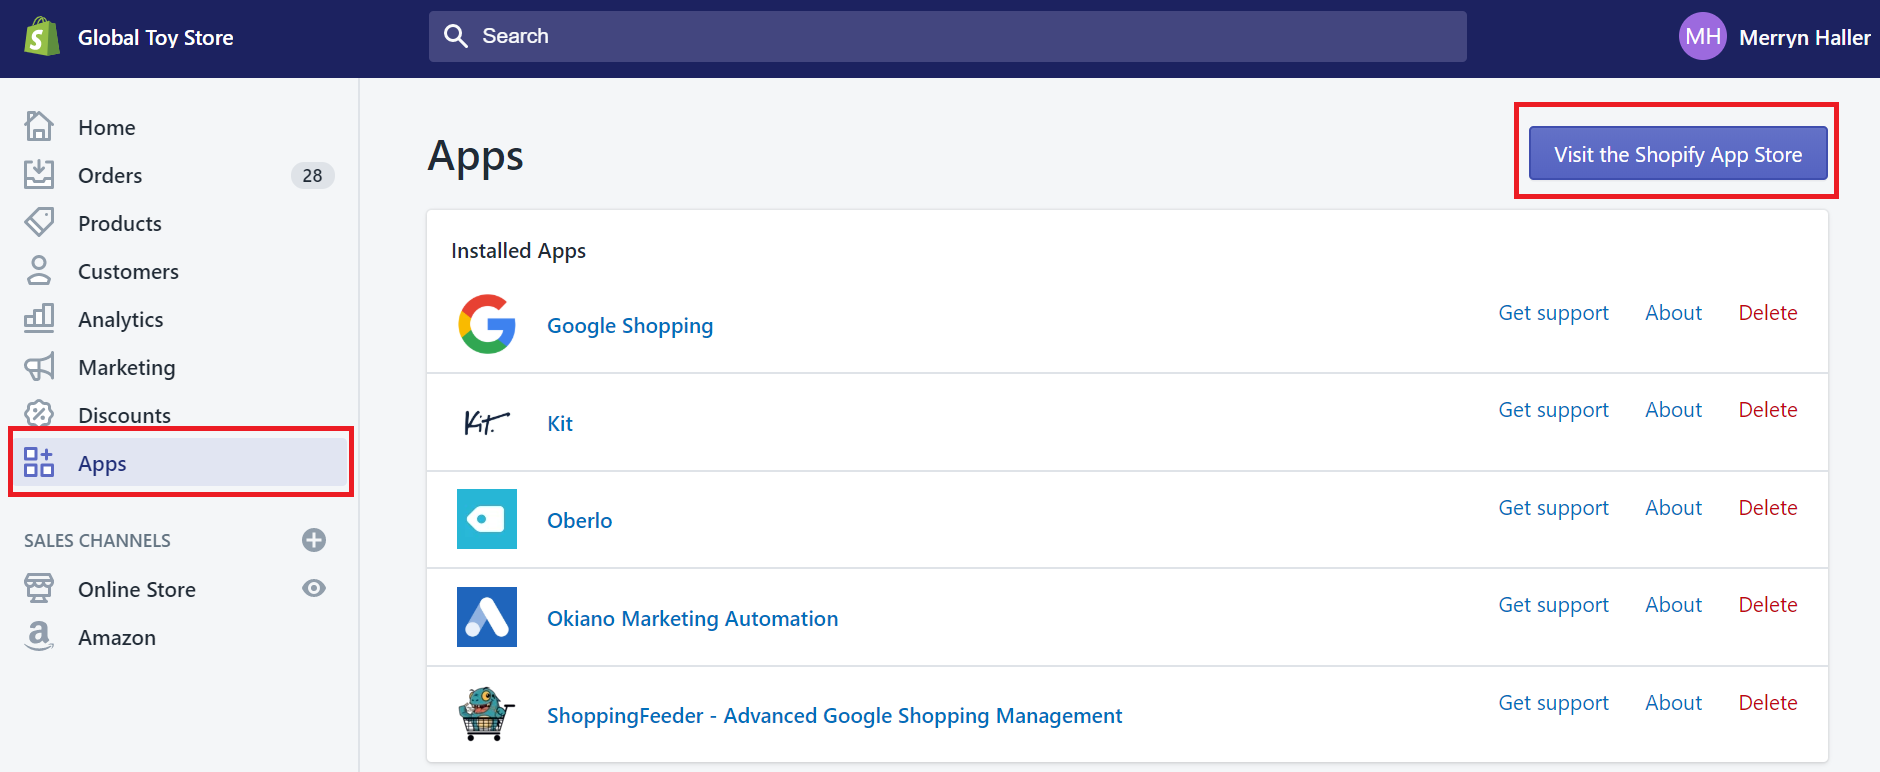Select Apps in sidebar
Image resolution: width=1880 pixels, height=772 pixels.
(x=180, y=463)
